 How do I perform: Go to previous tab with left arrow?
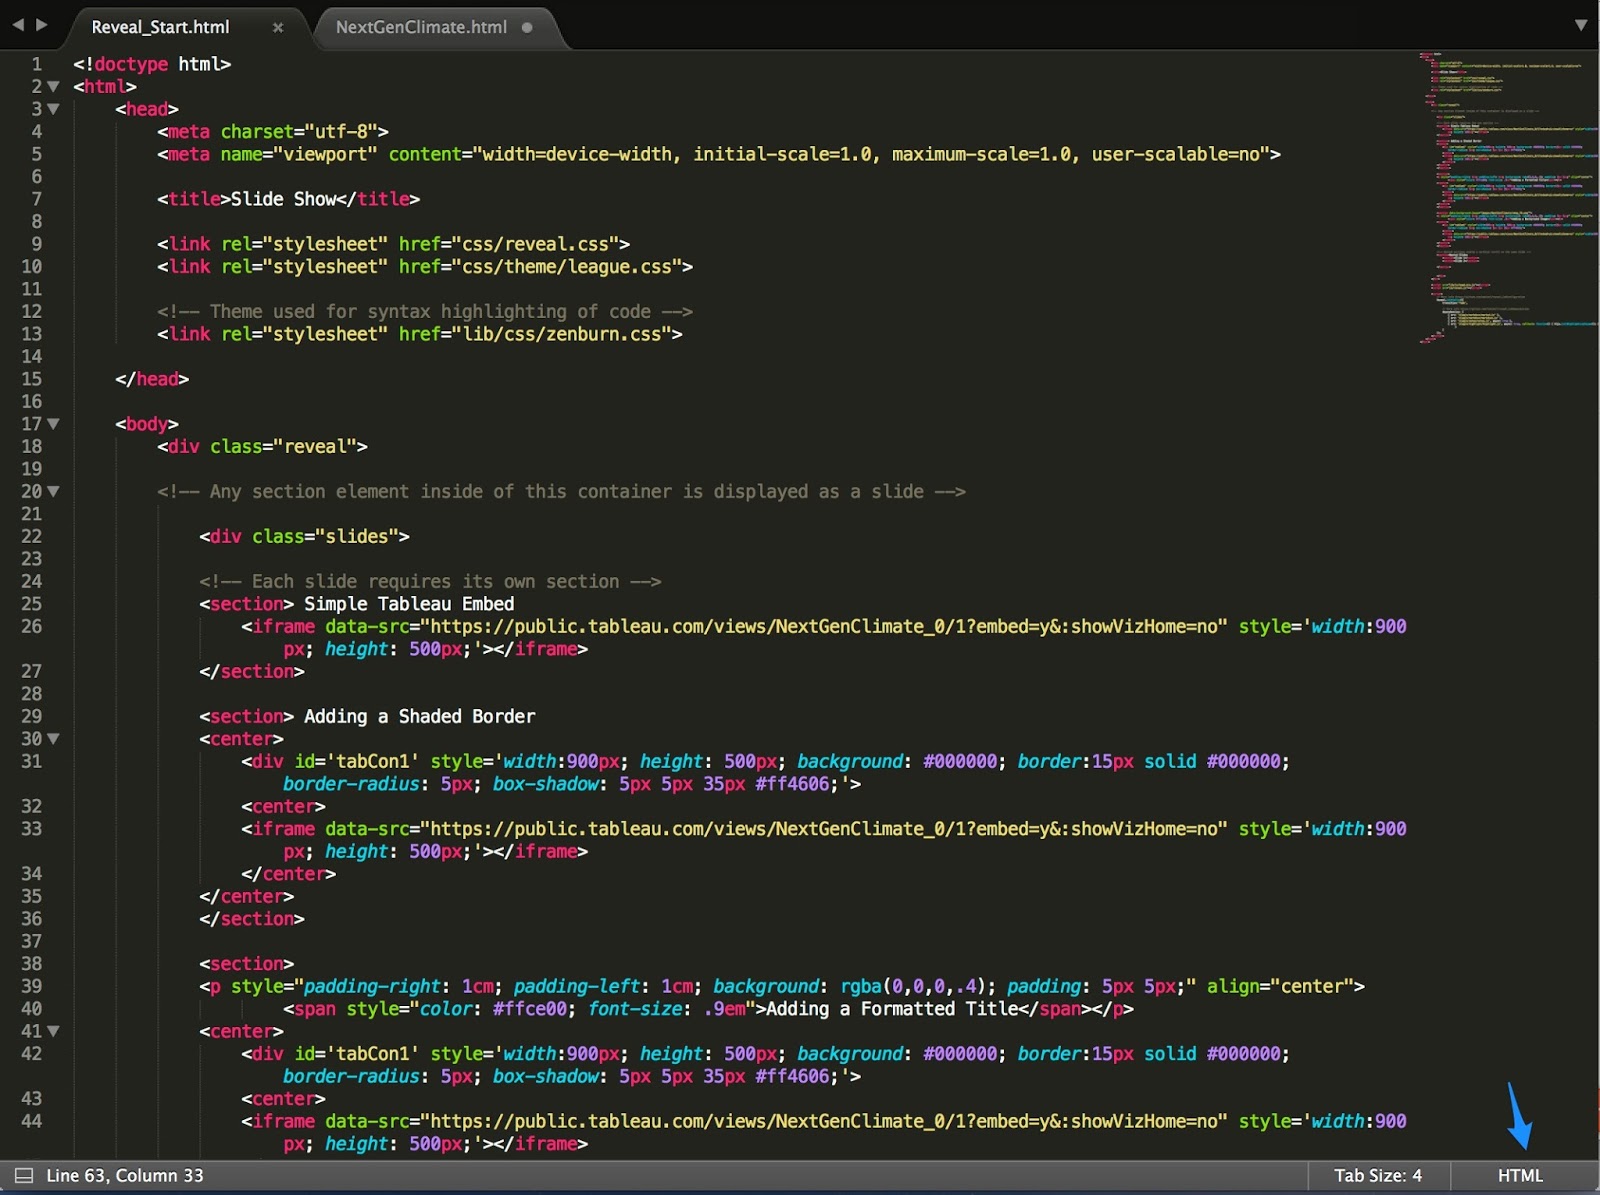(18, 24)
